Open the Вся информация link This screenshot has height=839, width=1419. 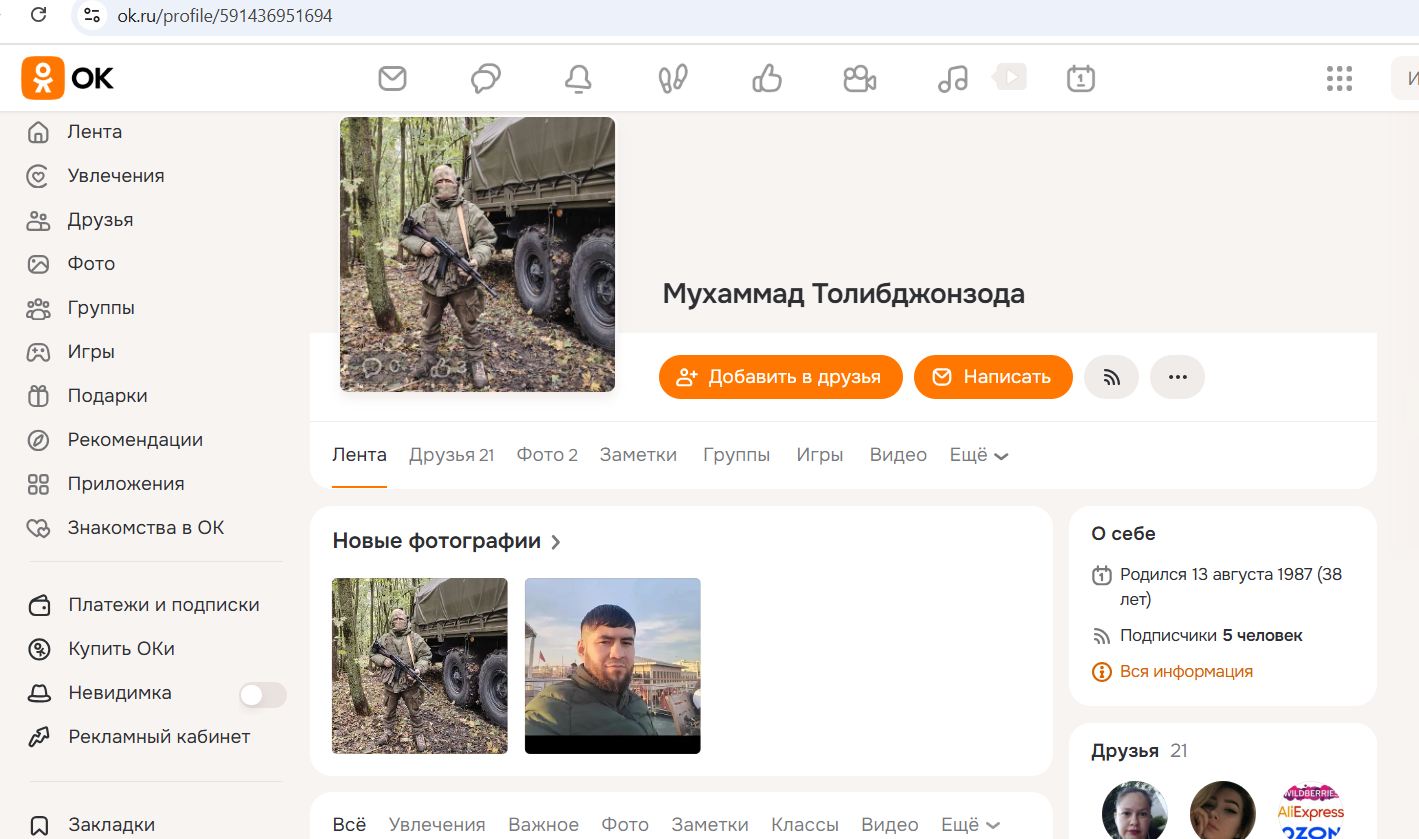(x=1185, y=671)
